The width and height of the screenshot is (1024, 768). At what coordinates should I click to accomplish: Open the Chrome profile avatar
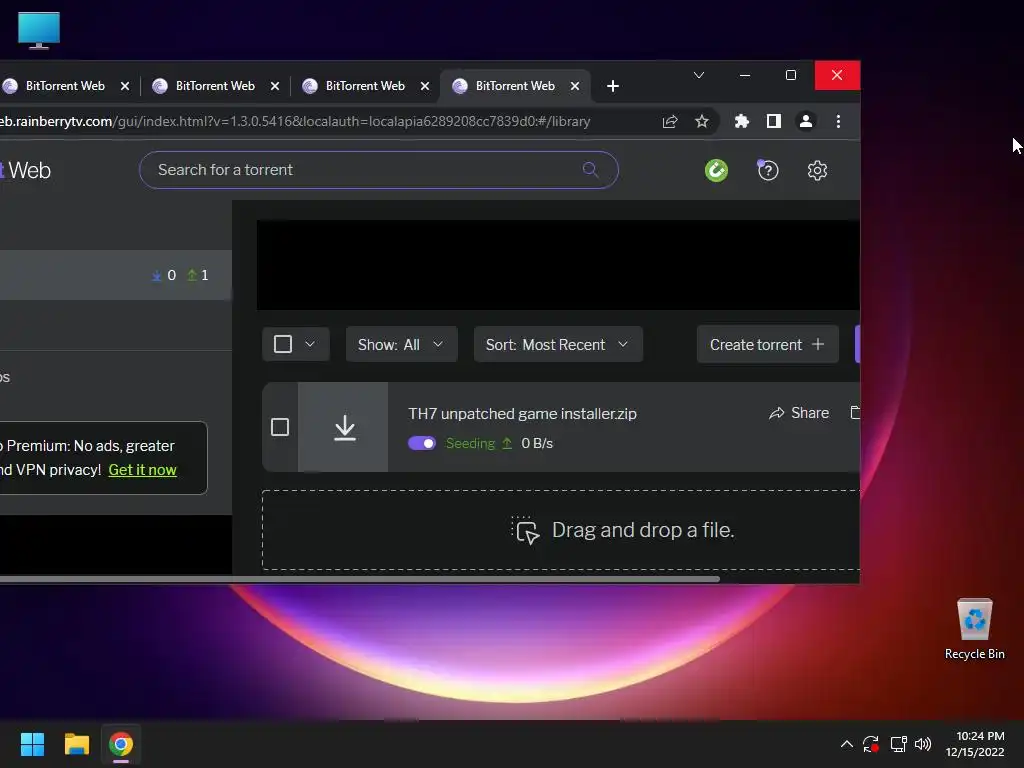(806, 121)
